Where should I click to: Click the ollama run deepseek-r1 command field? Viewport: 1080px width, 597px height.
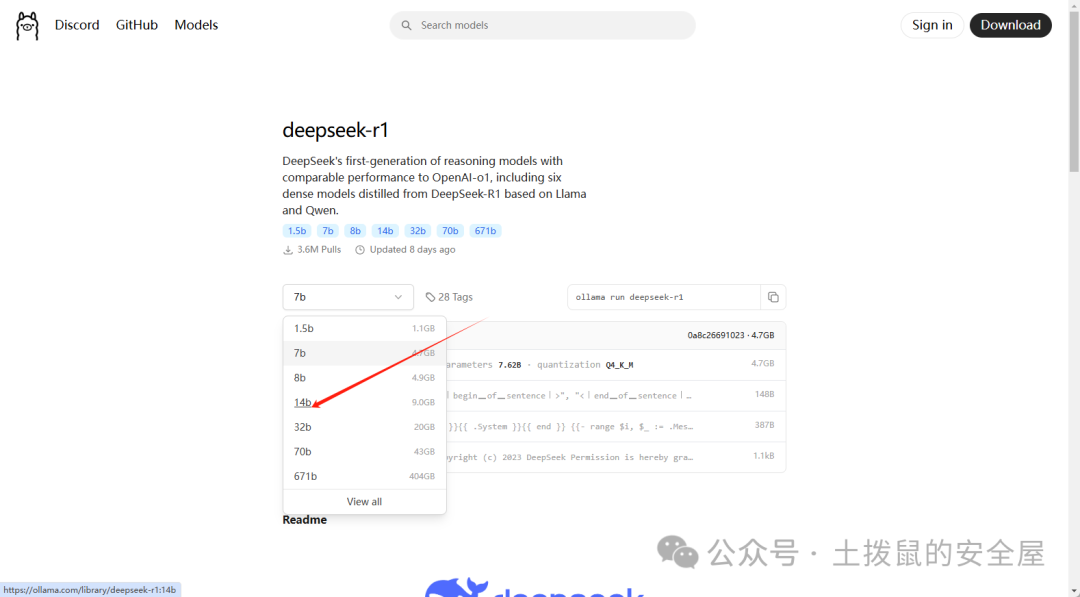tap(664, 297)
